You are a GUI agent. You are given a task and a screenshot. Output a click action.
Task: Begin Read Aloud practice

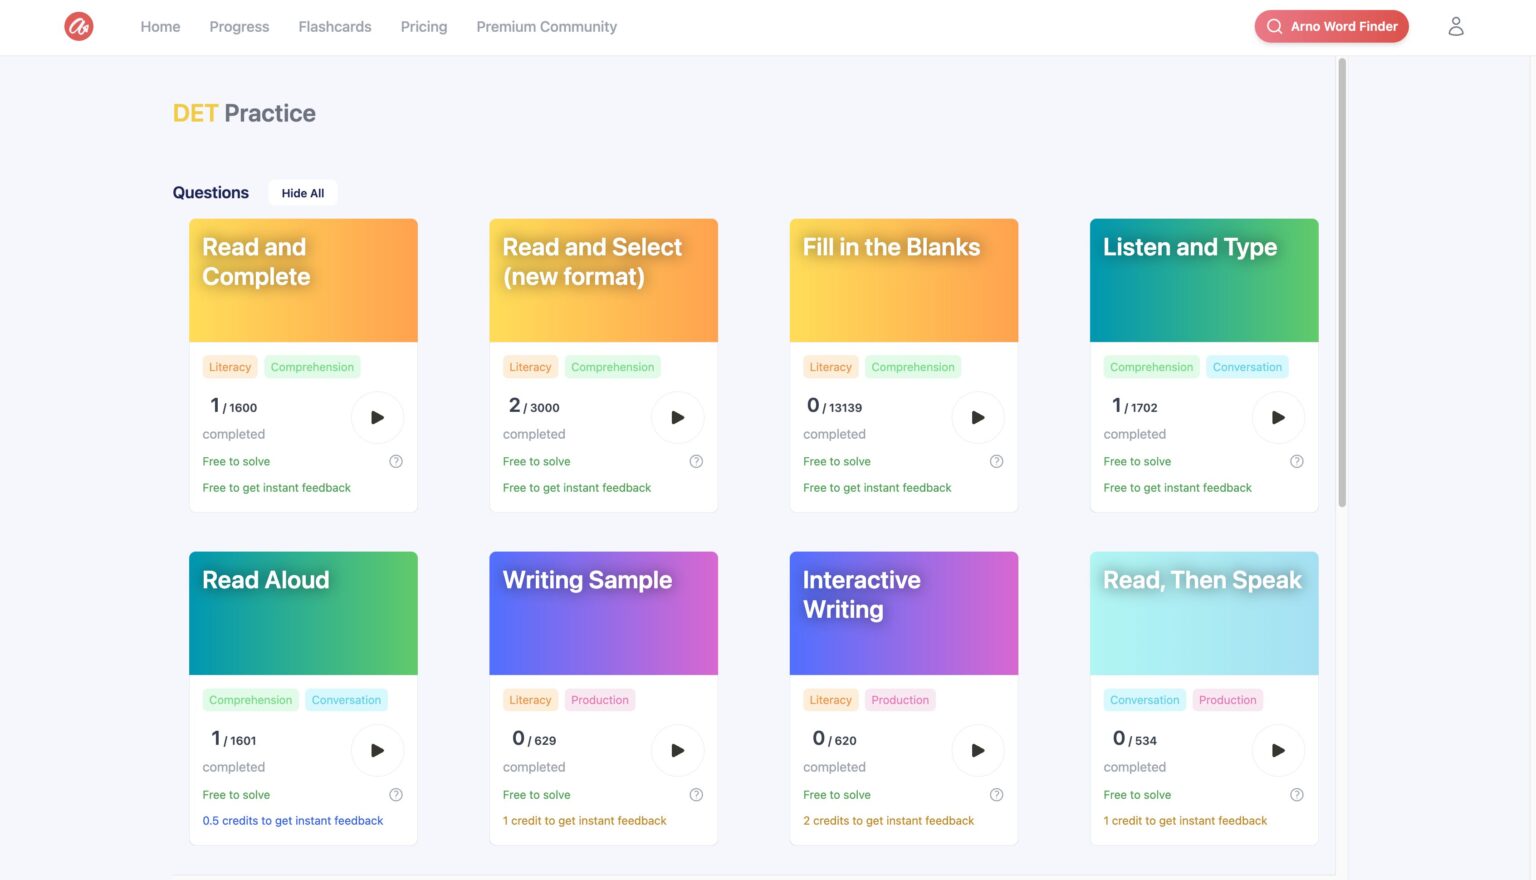coord(377,750)
